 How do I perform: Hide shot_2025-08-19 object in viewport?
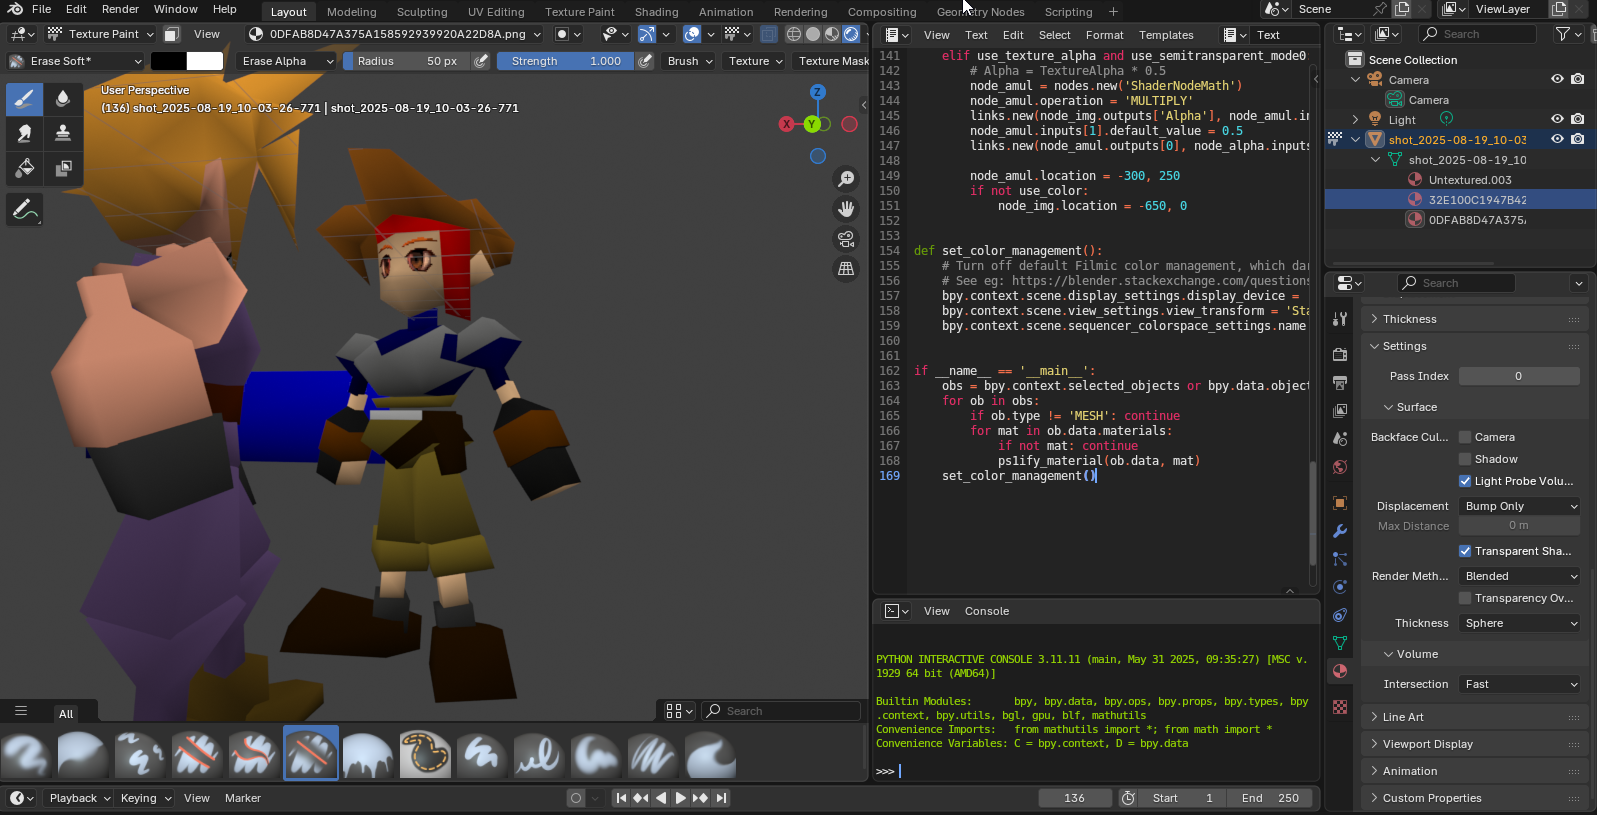(1557, 139)
